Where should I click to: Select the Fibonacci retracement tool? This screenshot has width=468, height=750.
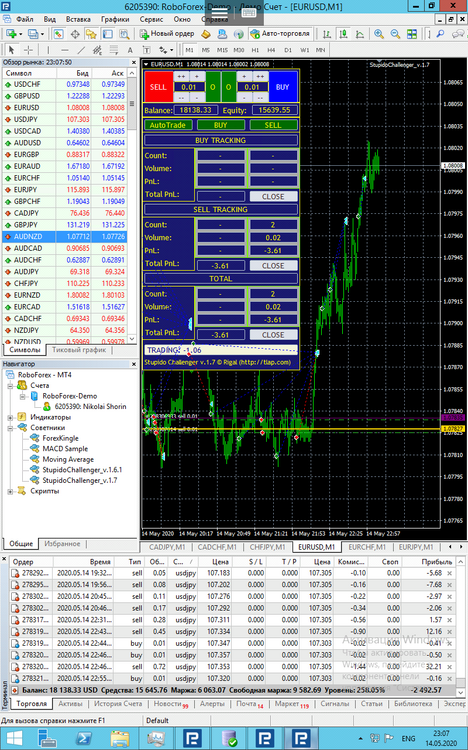pos(113,50)
